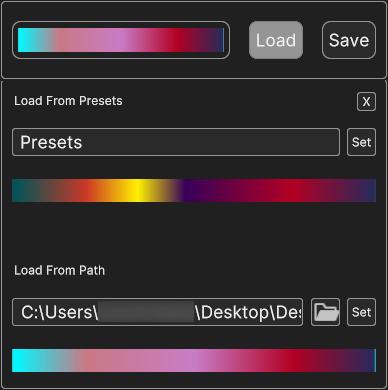Click the Load button

click(276, 40)
